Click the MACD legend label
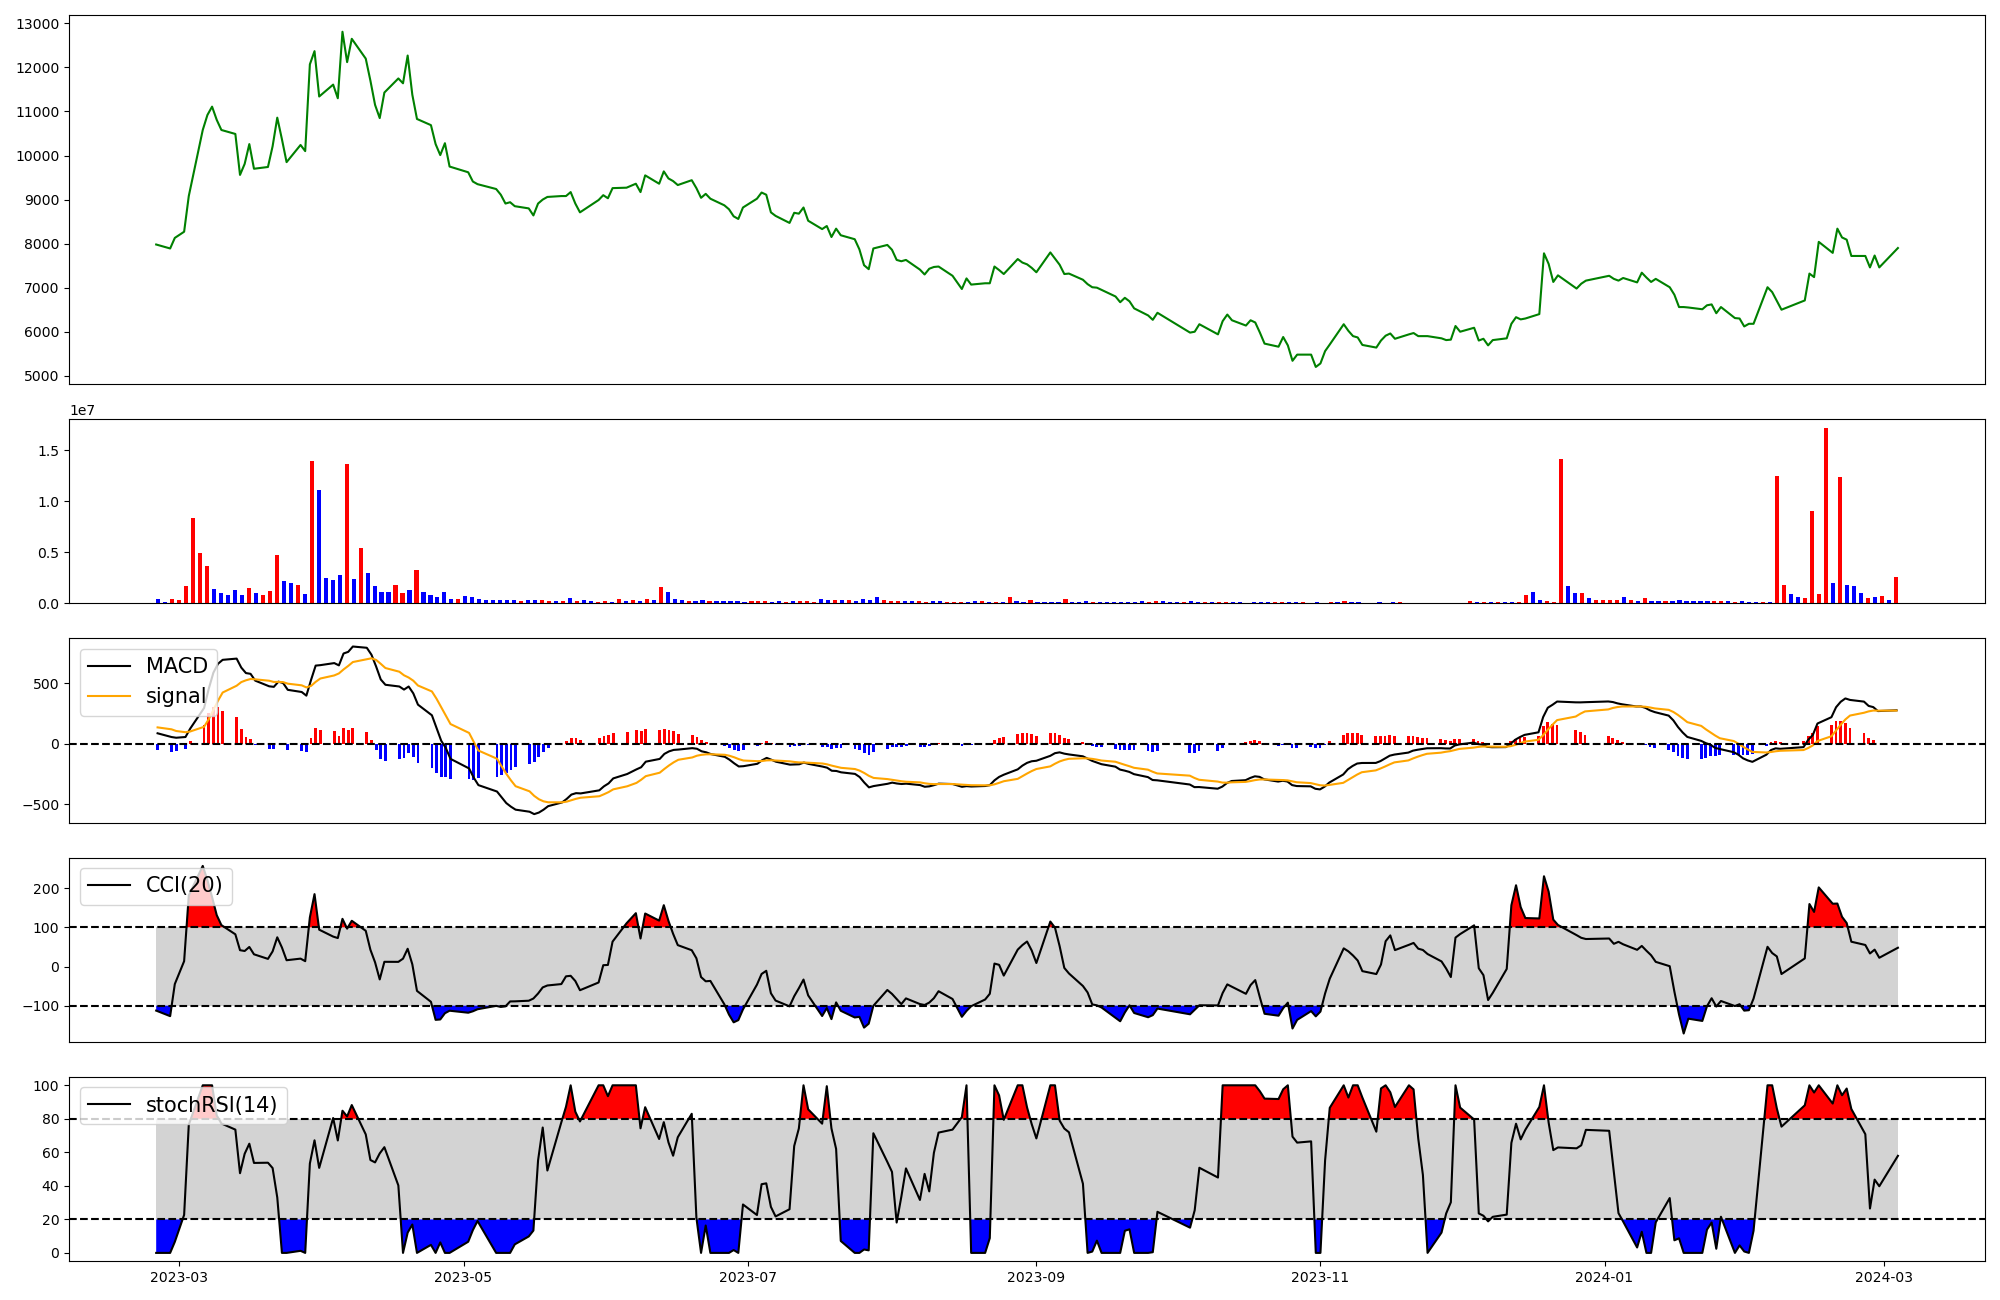2000x1300 pixels. point(176,666)
